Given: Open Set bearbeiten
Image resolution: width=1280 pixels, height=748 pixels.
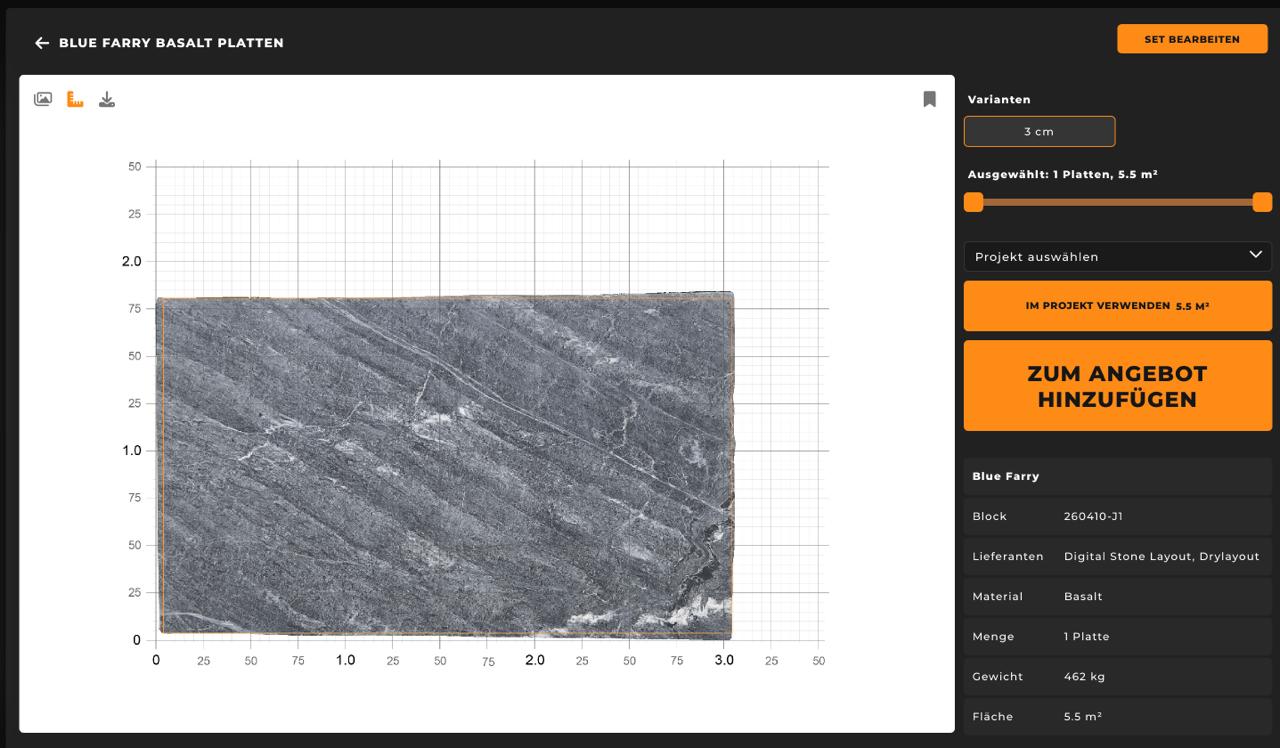Looking at the screenshot, I should pos(1191,39).
